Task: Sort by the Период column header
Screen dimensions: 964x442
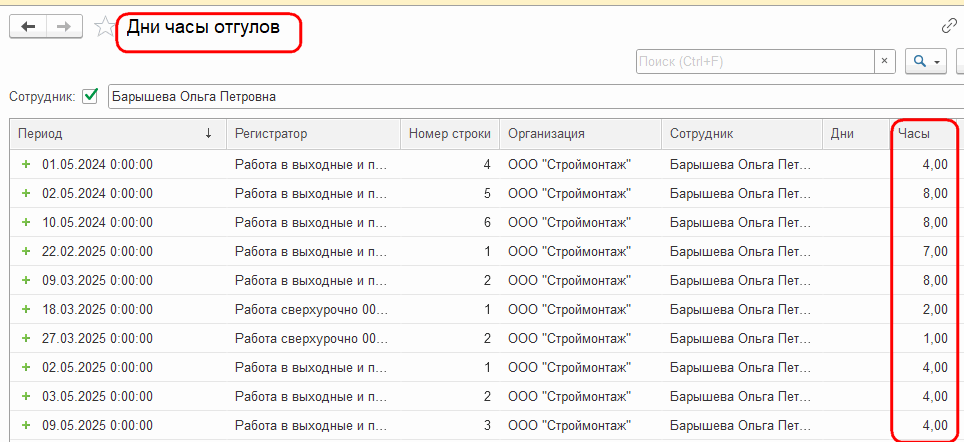Action: [118, 134]
